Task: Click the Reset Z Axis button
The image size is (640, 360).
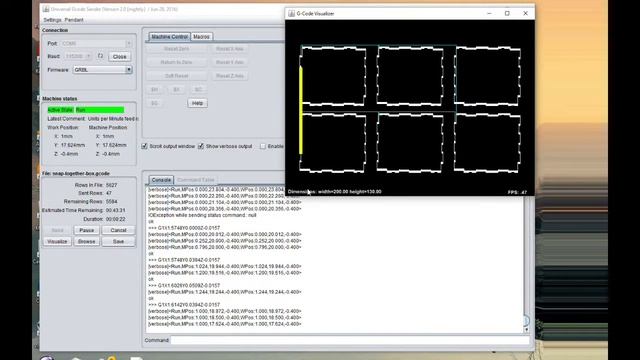Action: pyautogui.click(x=230, y=76)
